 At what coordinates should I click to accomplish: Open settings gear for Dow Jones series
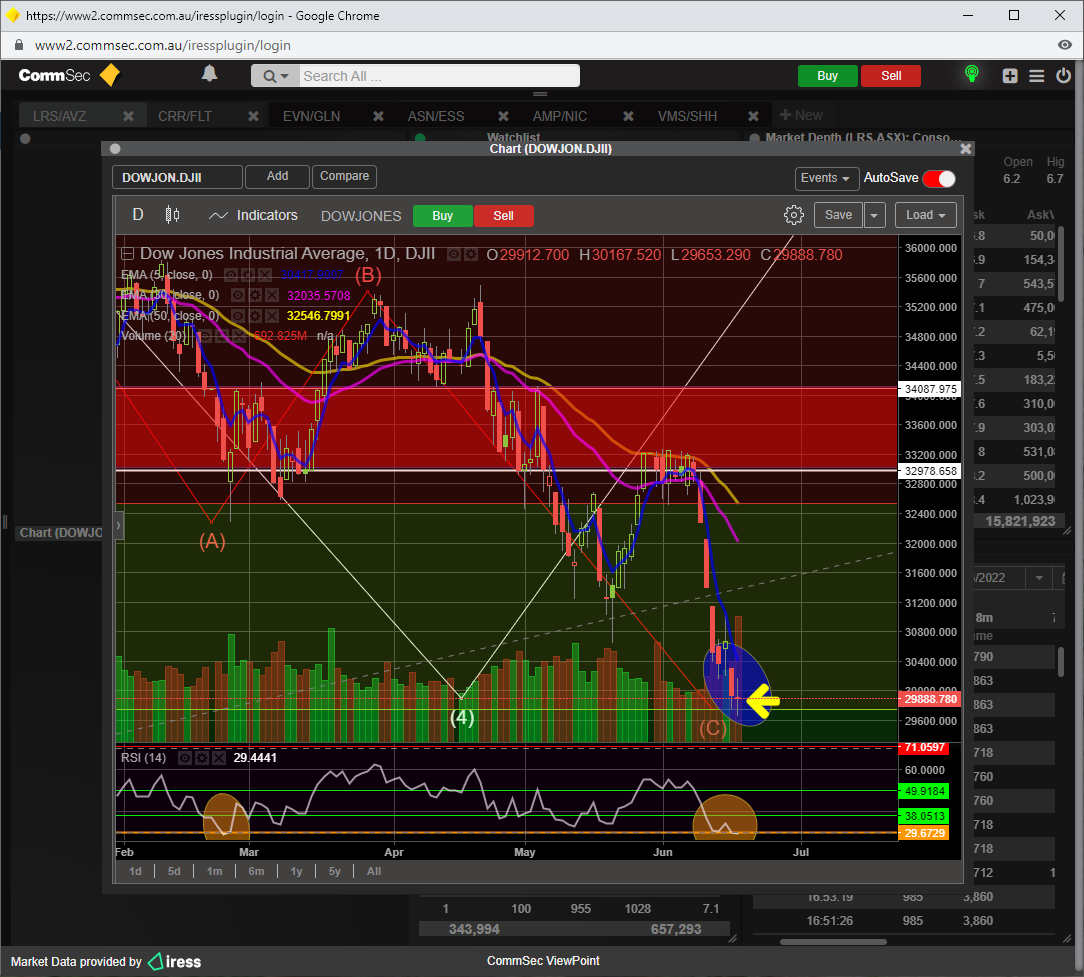[x=471, y=254]
